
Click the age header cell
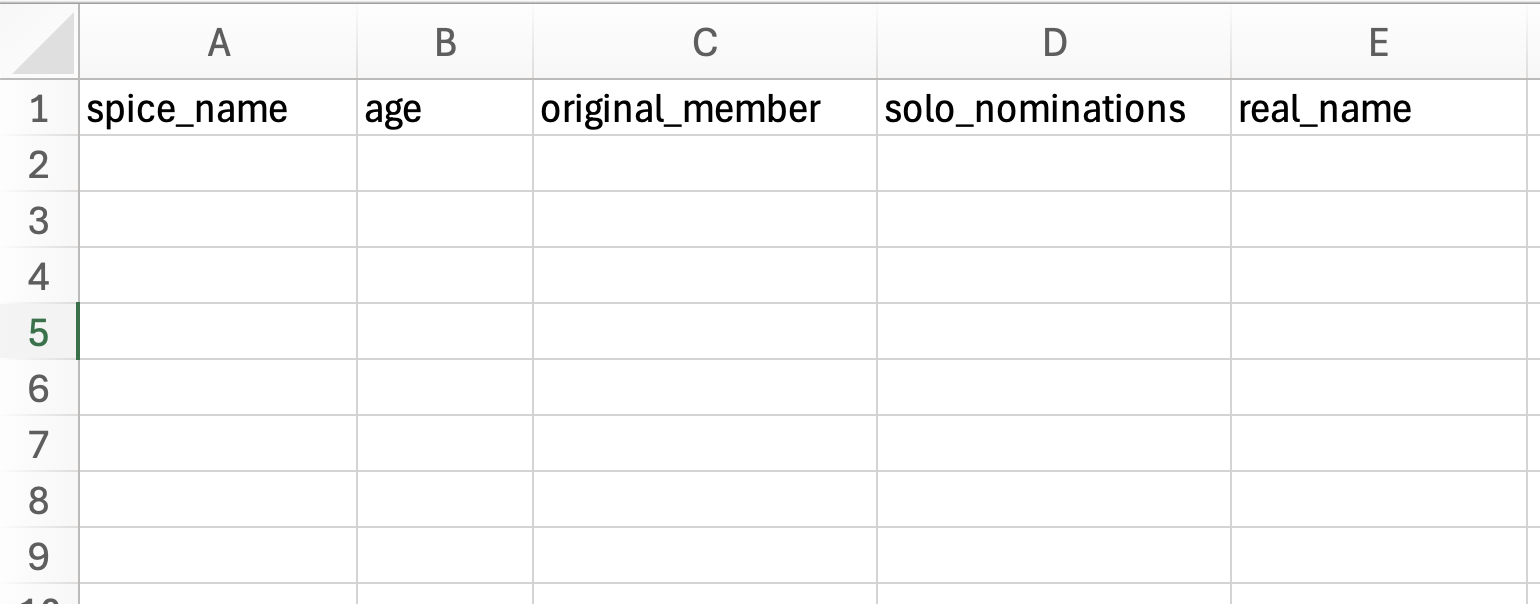click(x=445, y=108)
